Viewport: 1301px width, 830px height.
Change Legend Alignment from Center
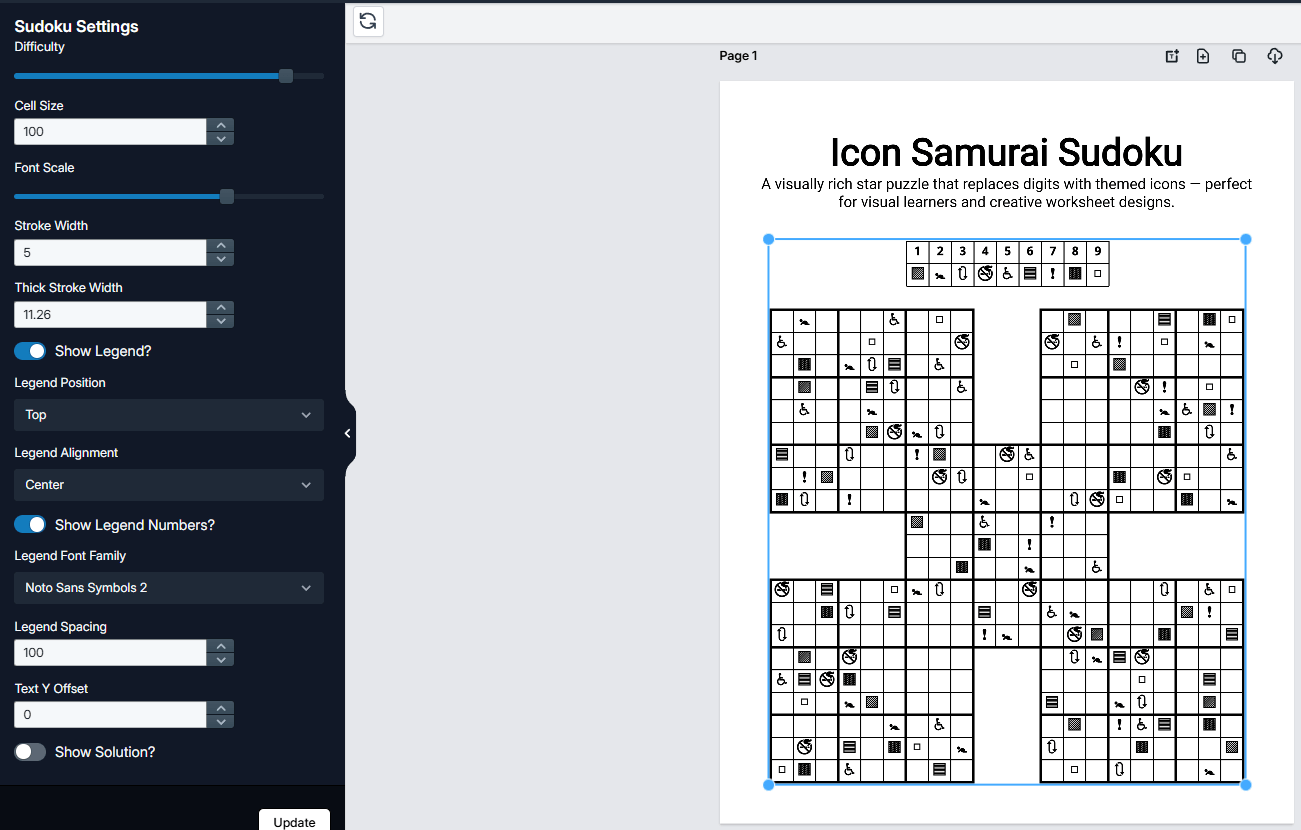pos(168,485)
